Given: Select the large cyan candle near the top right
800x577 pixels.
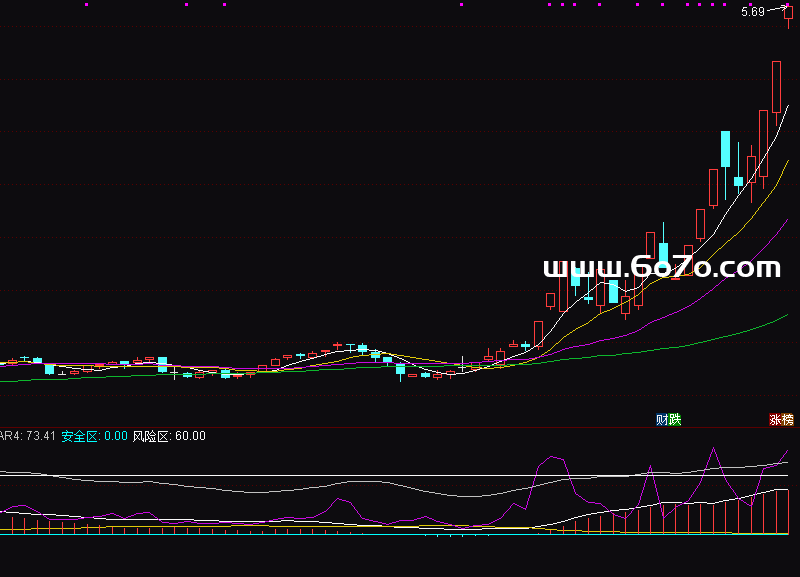Looking at the screenshot, I should (725, 149).
